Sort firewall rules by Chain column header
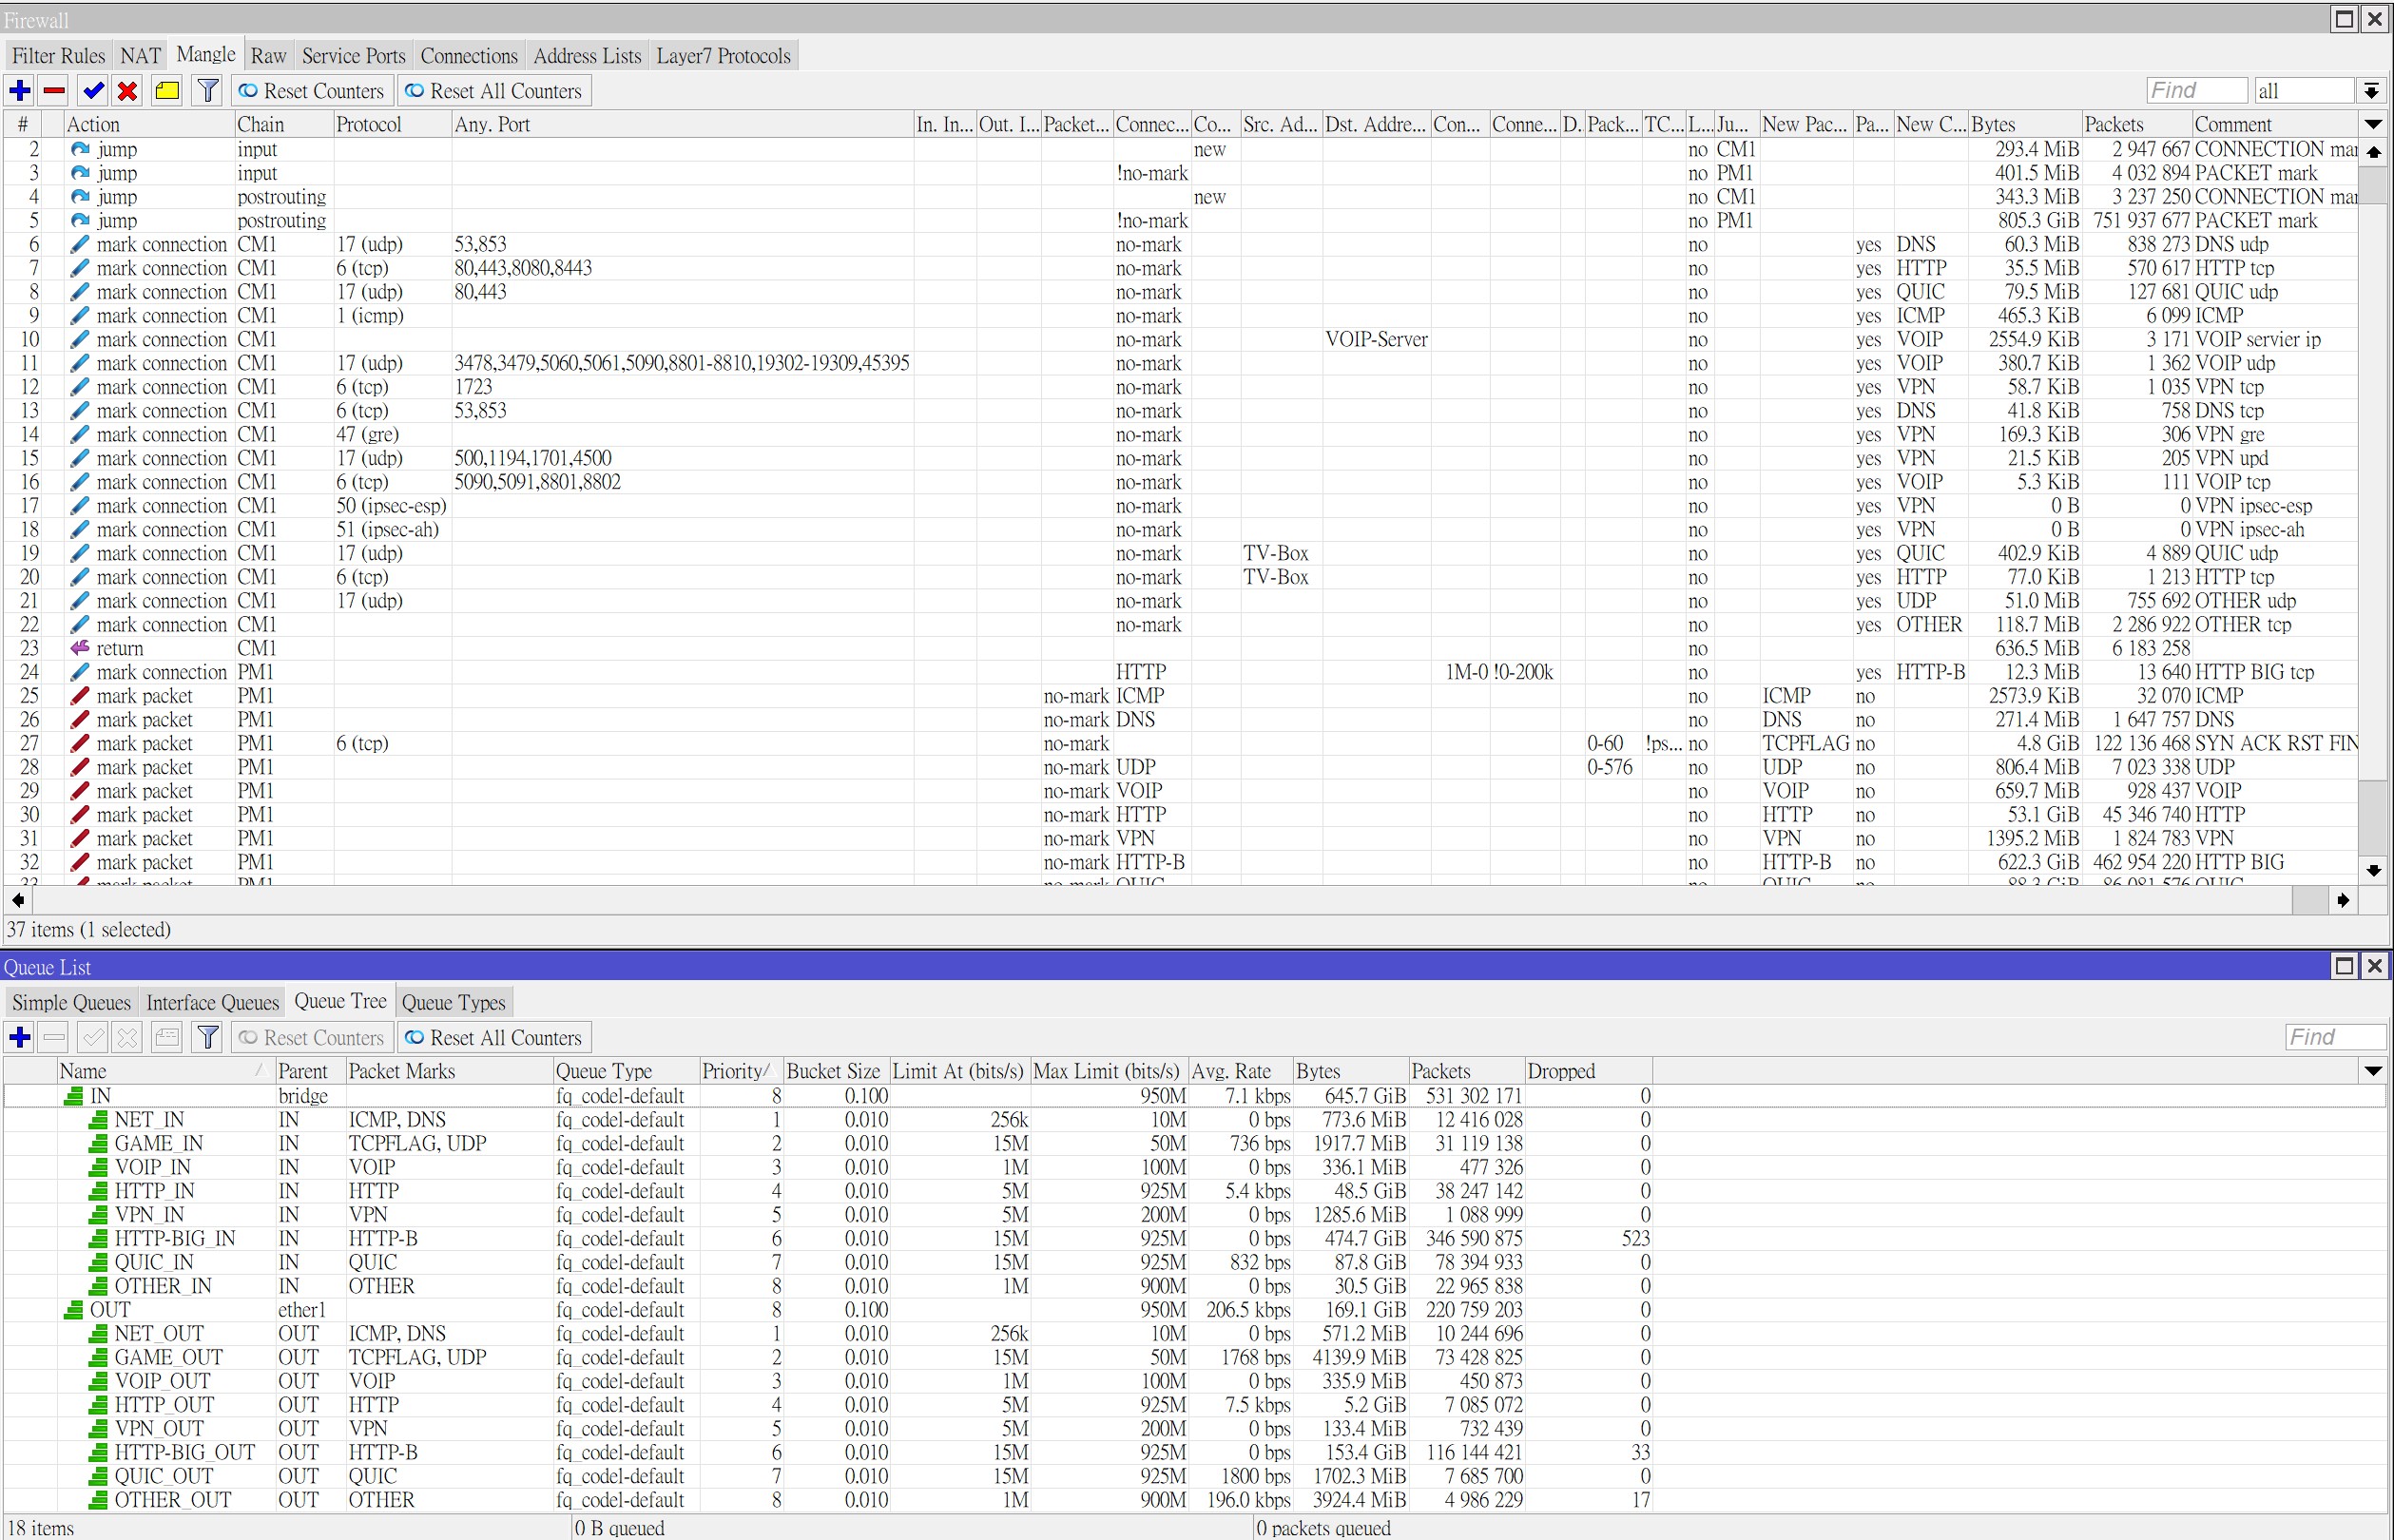The image size is (2394, 1540). click(283, 125)
